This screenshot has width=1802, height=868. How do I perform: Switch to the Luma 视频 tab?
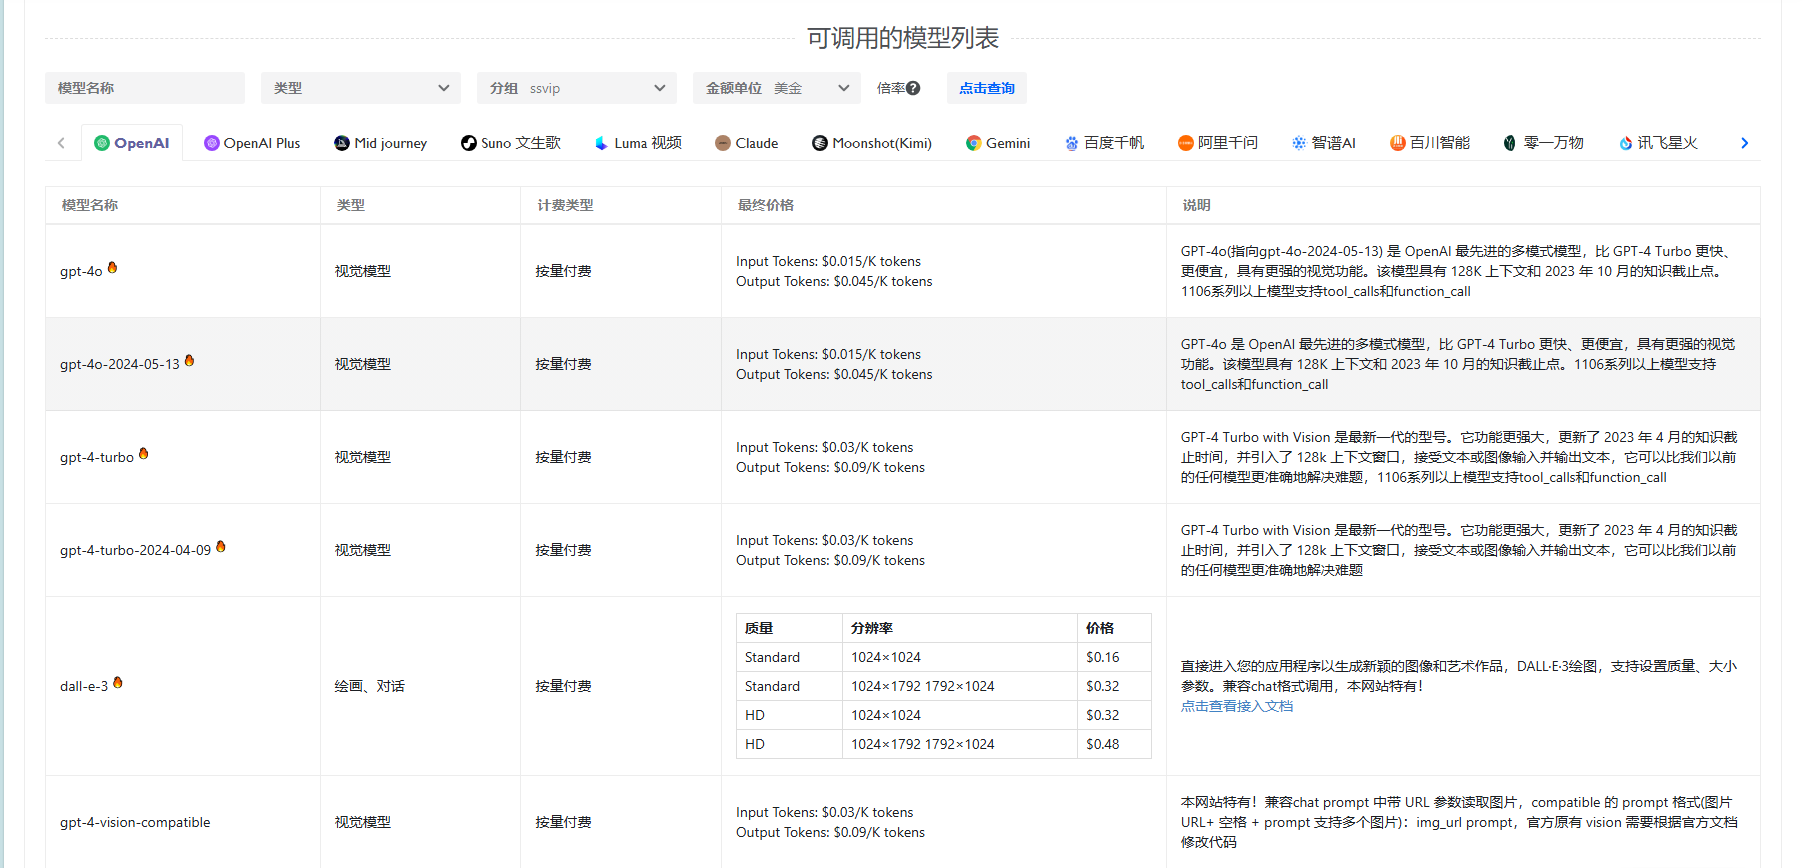638,143
